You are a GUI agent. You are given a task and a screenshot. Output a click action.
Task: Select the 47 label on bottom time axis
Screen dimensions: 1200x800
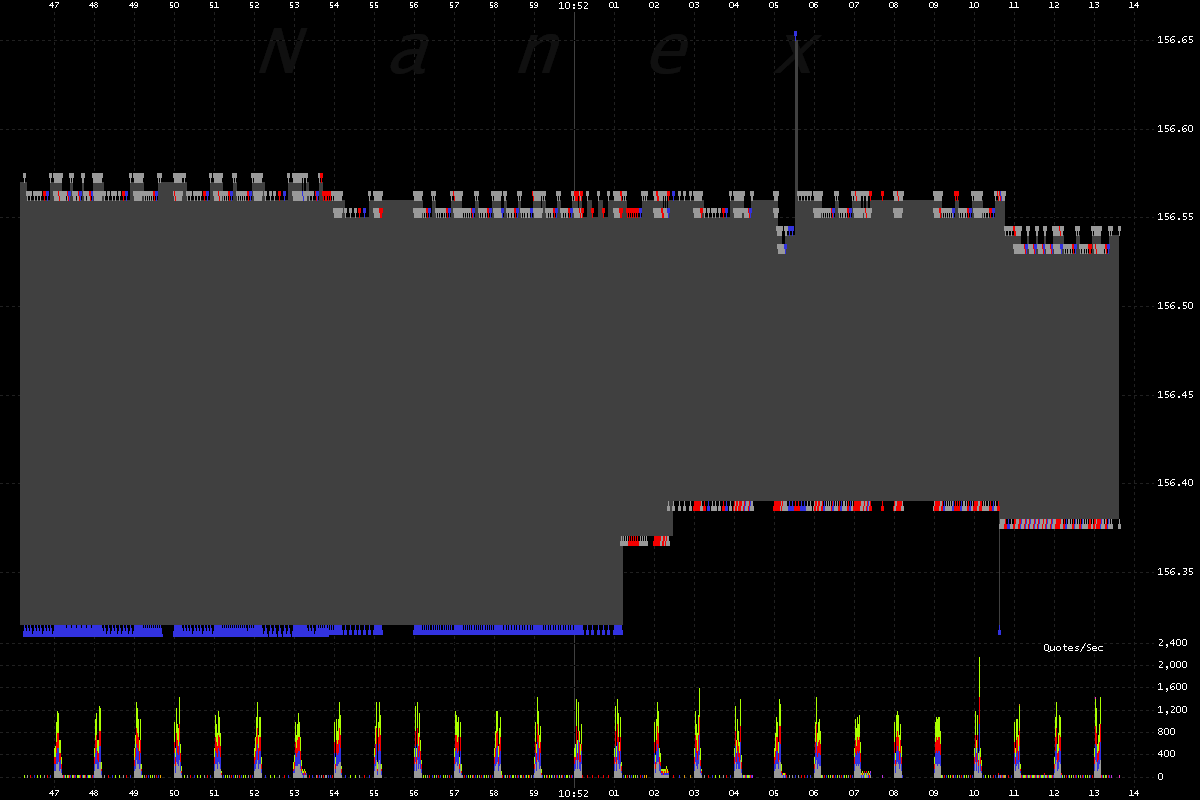54,793
